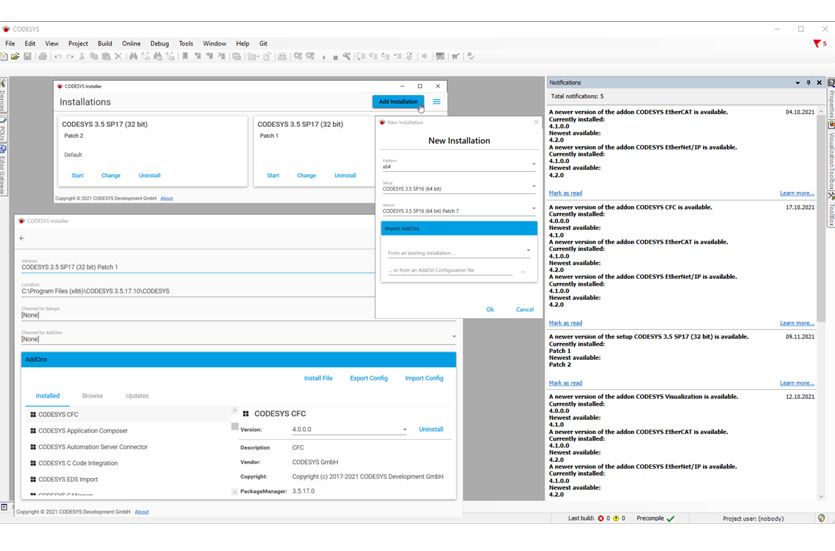835x551 pixels.
Task: Click the Redo toolbar icon
Action: tap(70, 56)
